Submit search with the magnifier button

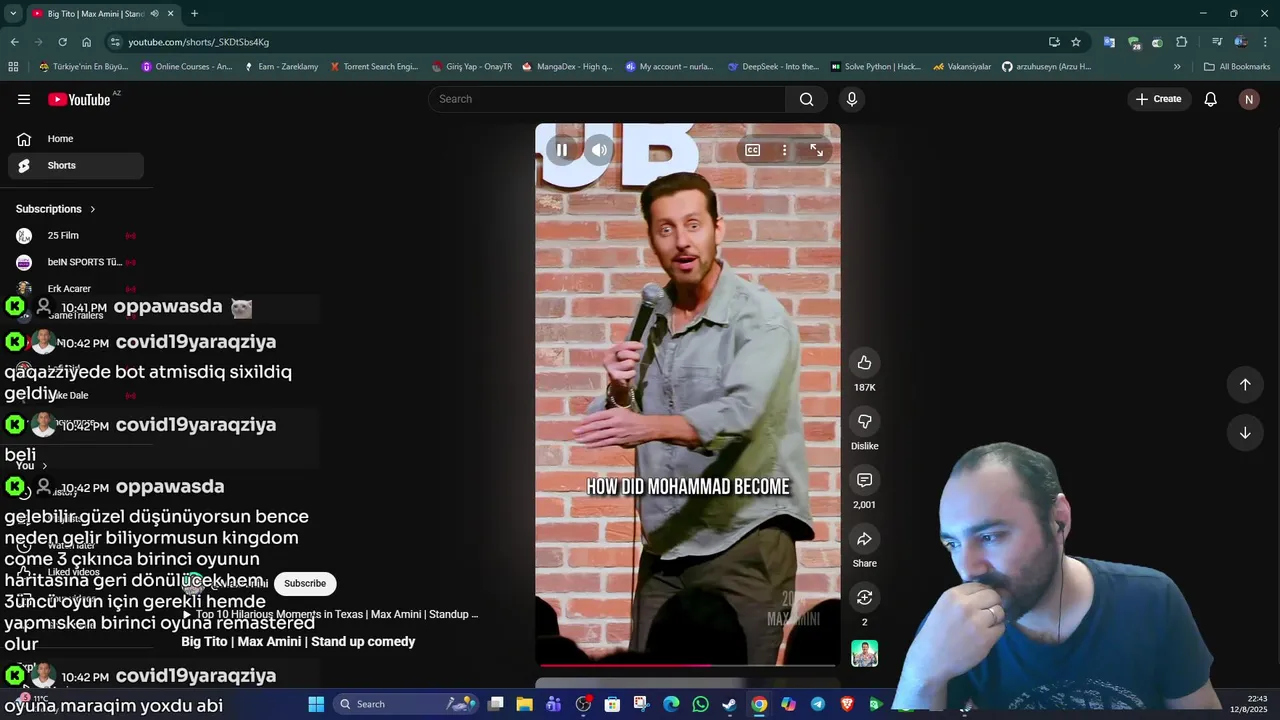coord(806,99)
